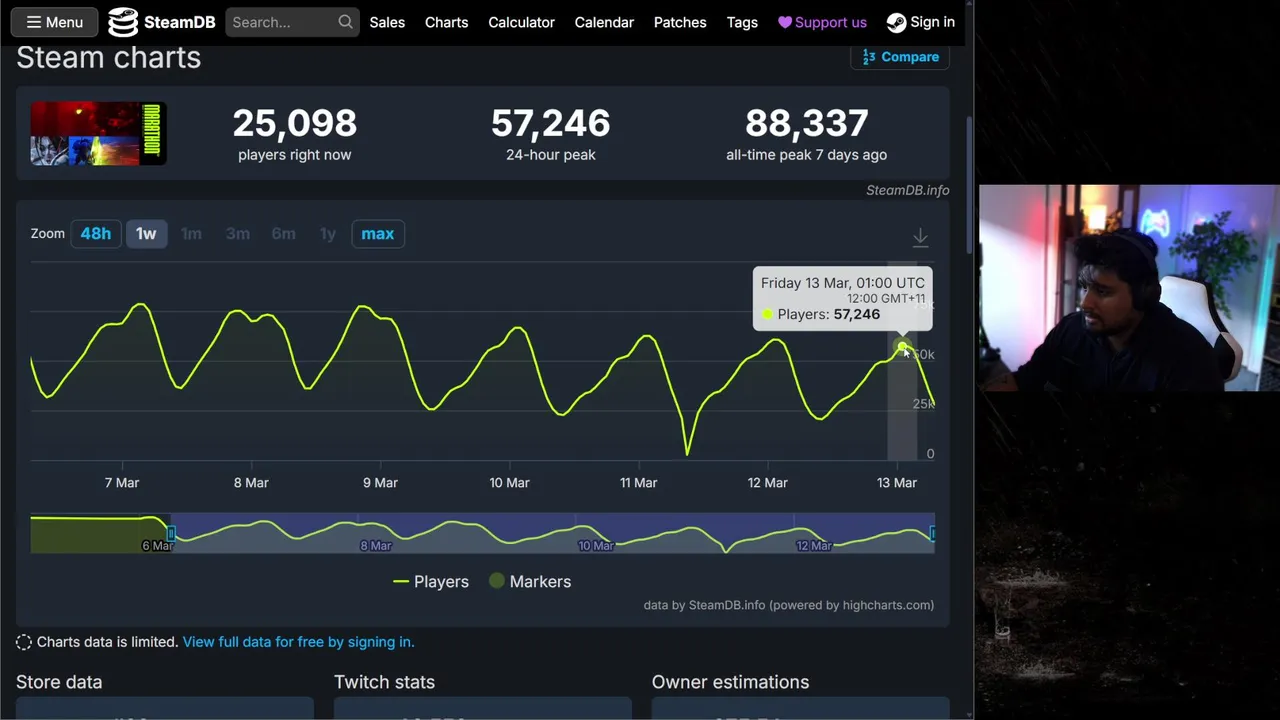Open the Calculator menu item
1280x720 pixels.
[x=521, y=22]
